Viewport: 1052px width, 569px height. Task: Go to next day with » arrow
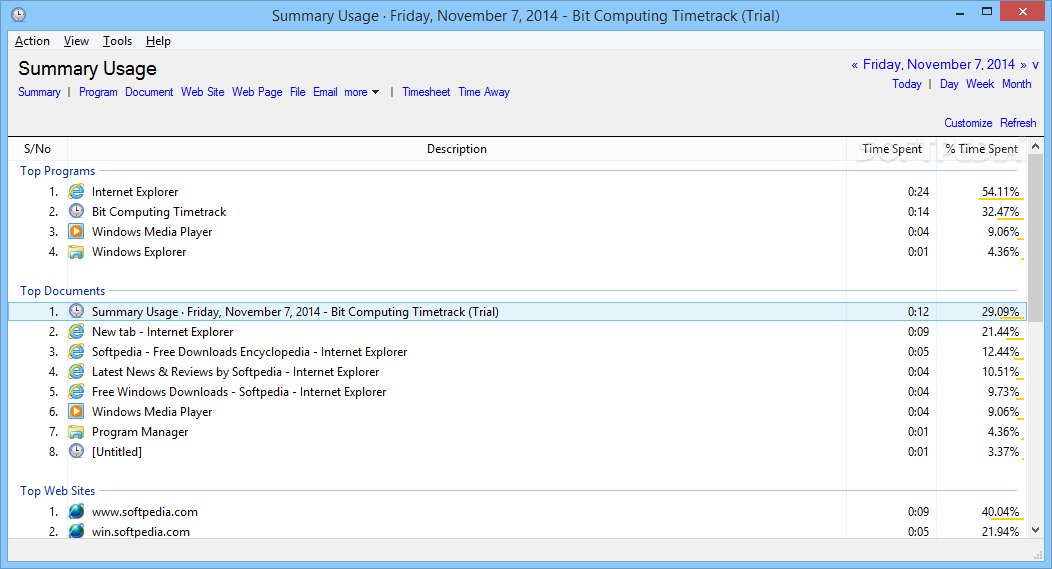(1023, 65)
